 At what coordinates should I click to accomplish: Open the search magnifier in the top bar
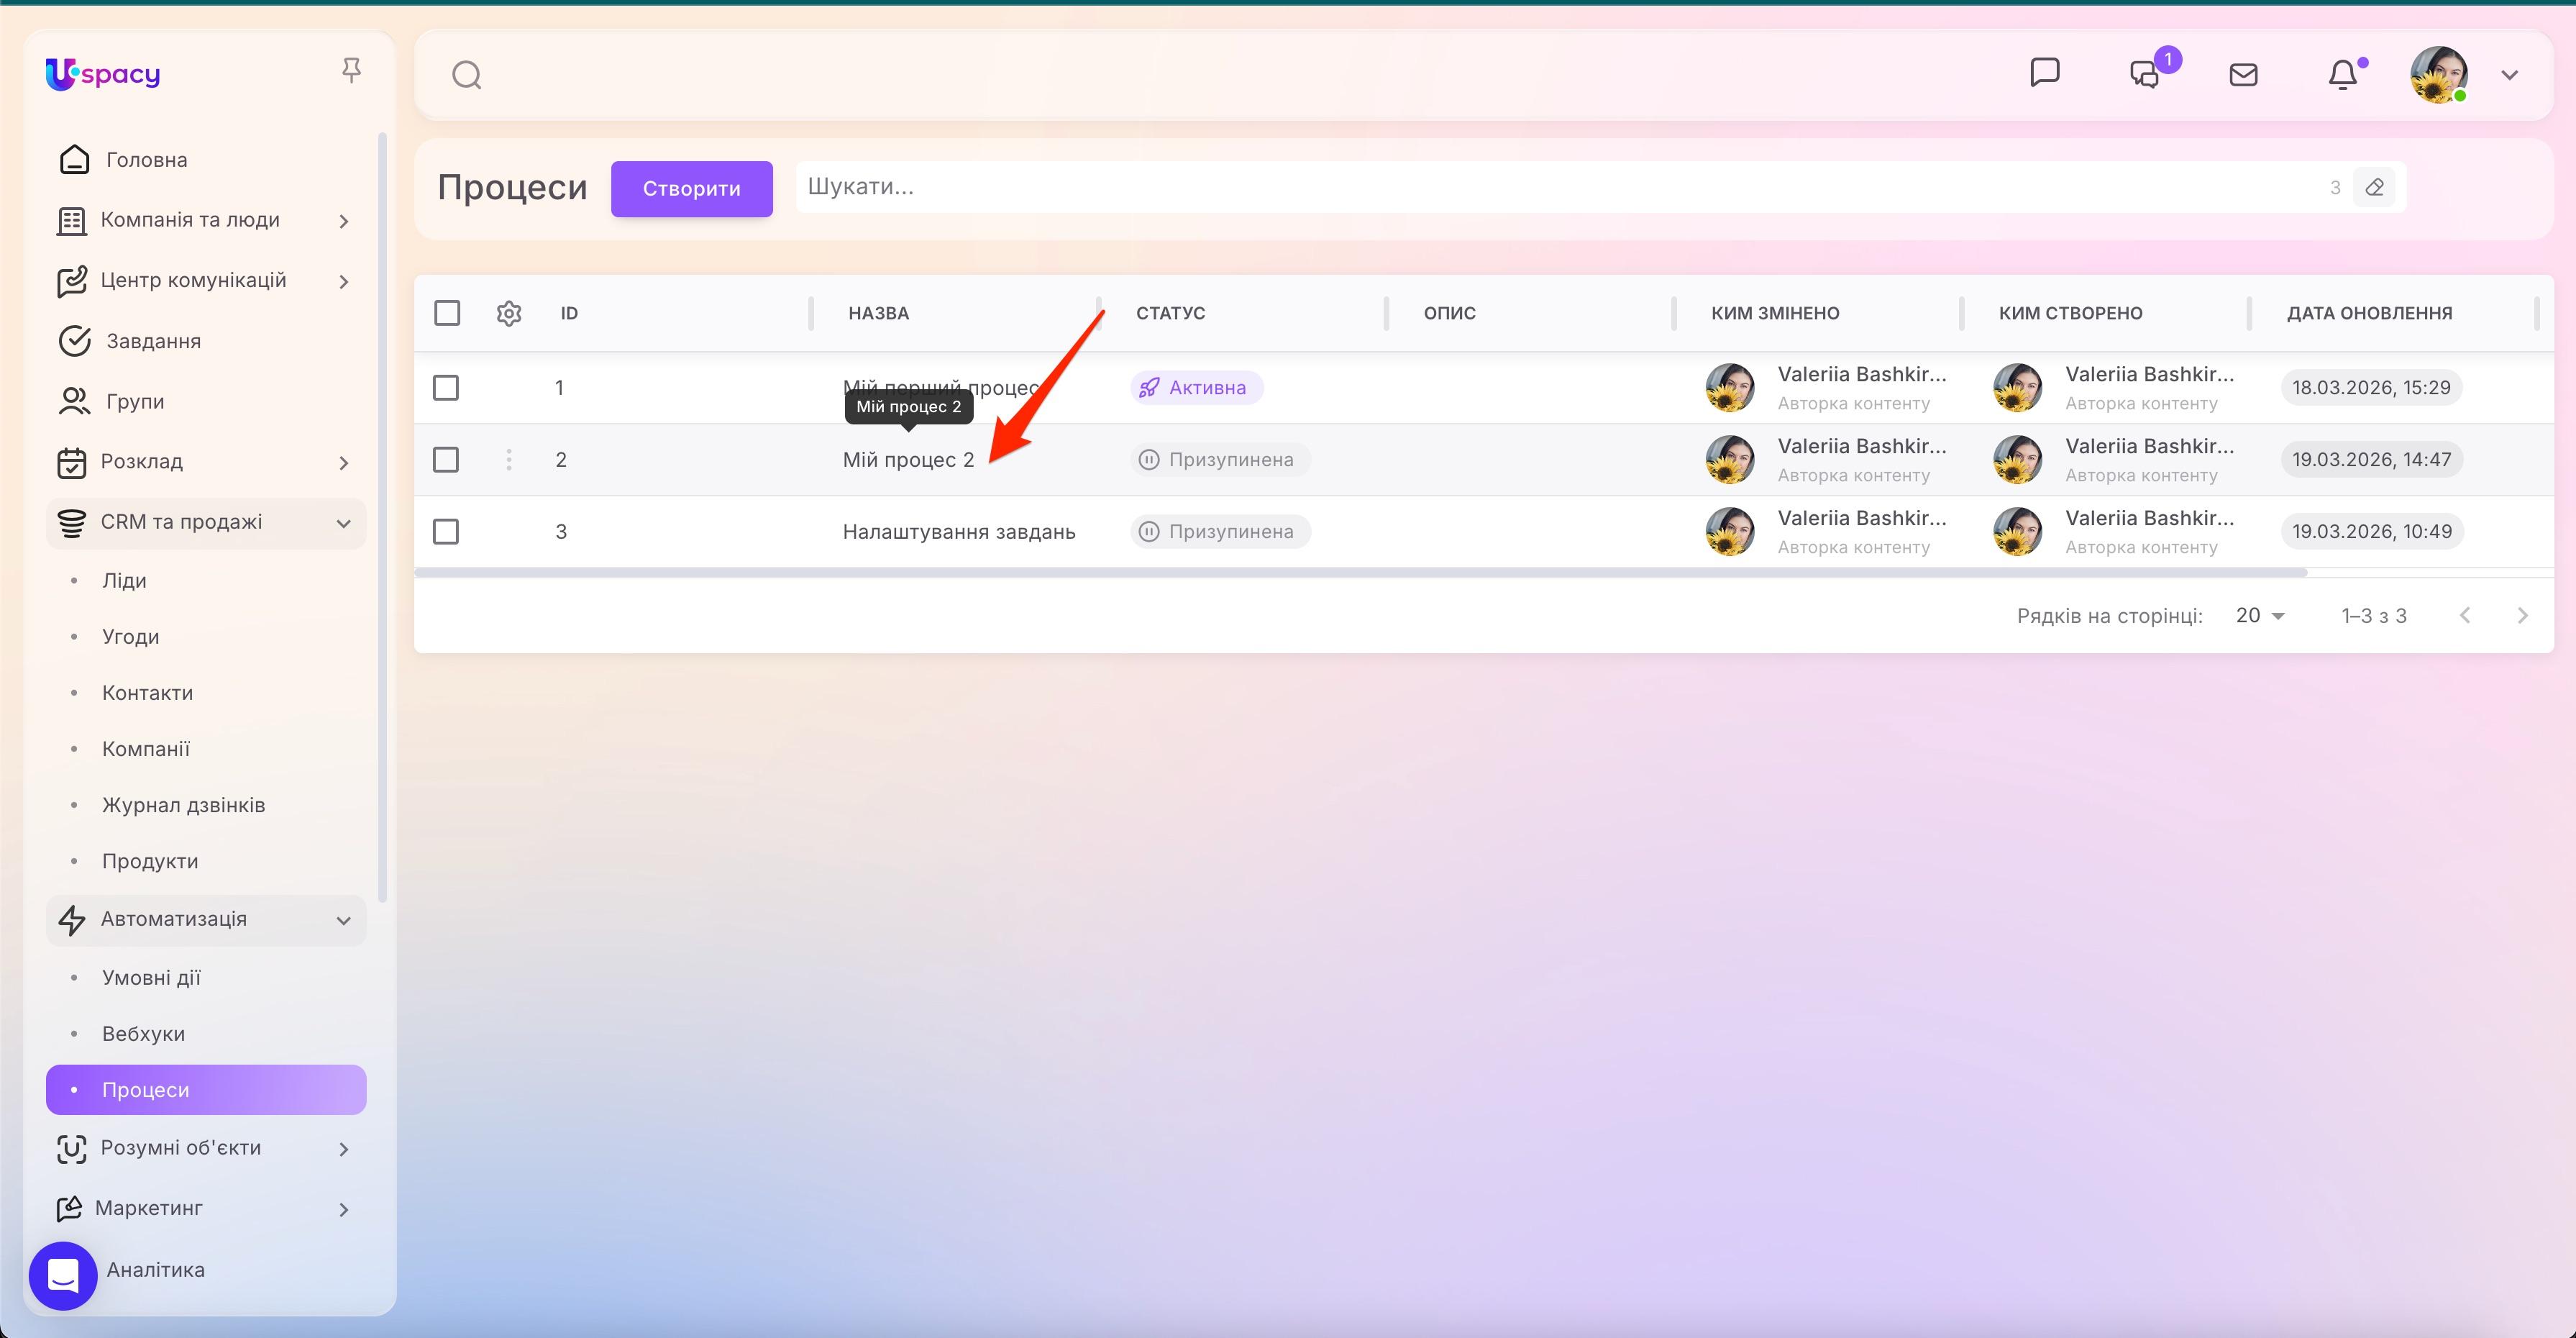pos(466,74)
